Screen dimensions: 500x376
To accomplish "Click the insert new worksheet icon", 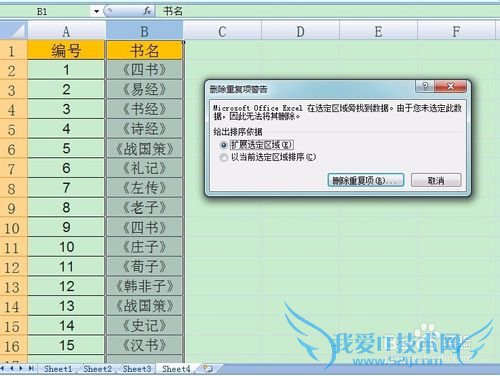I will coord(208,368).
